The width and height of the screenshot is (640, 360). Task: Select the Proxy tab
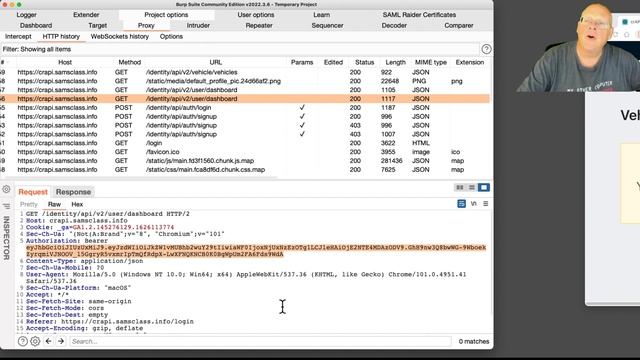[x=146, y=25]
